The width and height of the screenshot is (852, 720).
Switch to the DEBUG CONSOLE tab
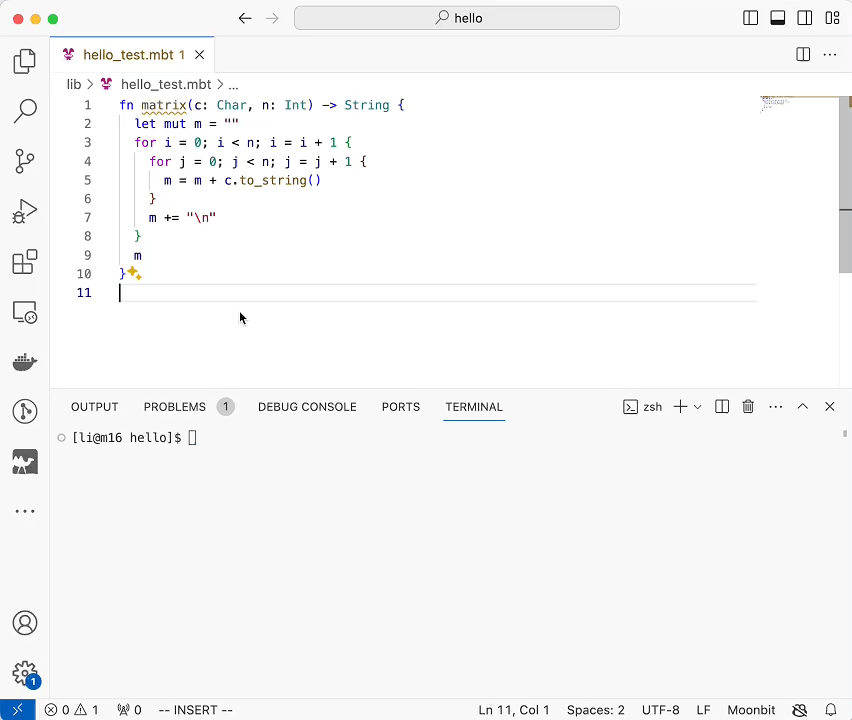(307, 407)
